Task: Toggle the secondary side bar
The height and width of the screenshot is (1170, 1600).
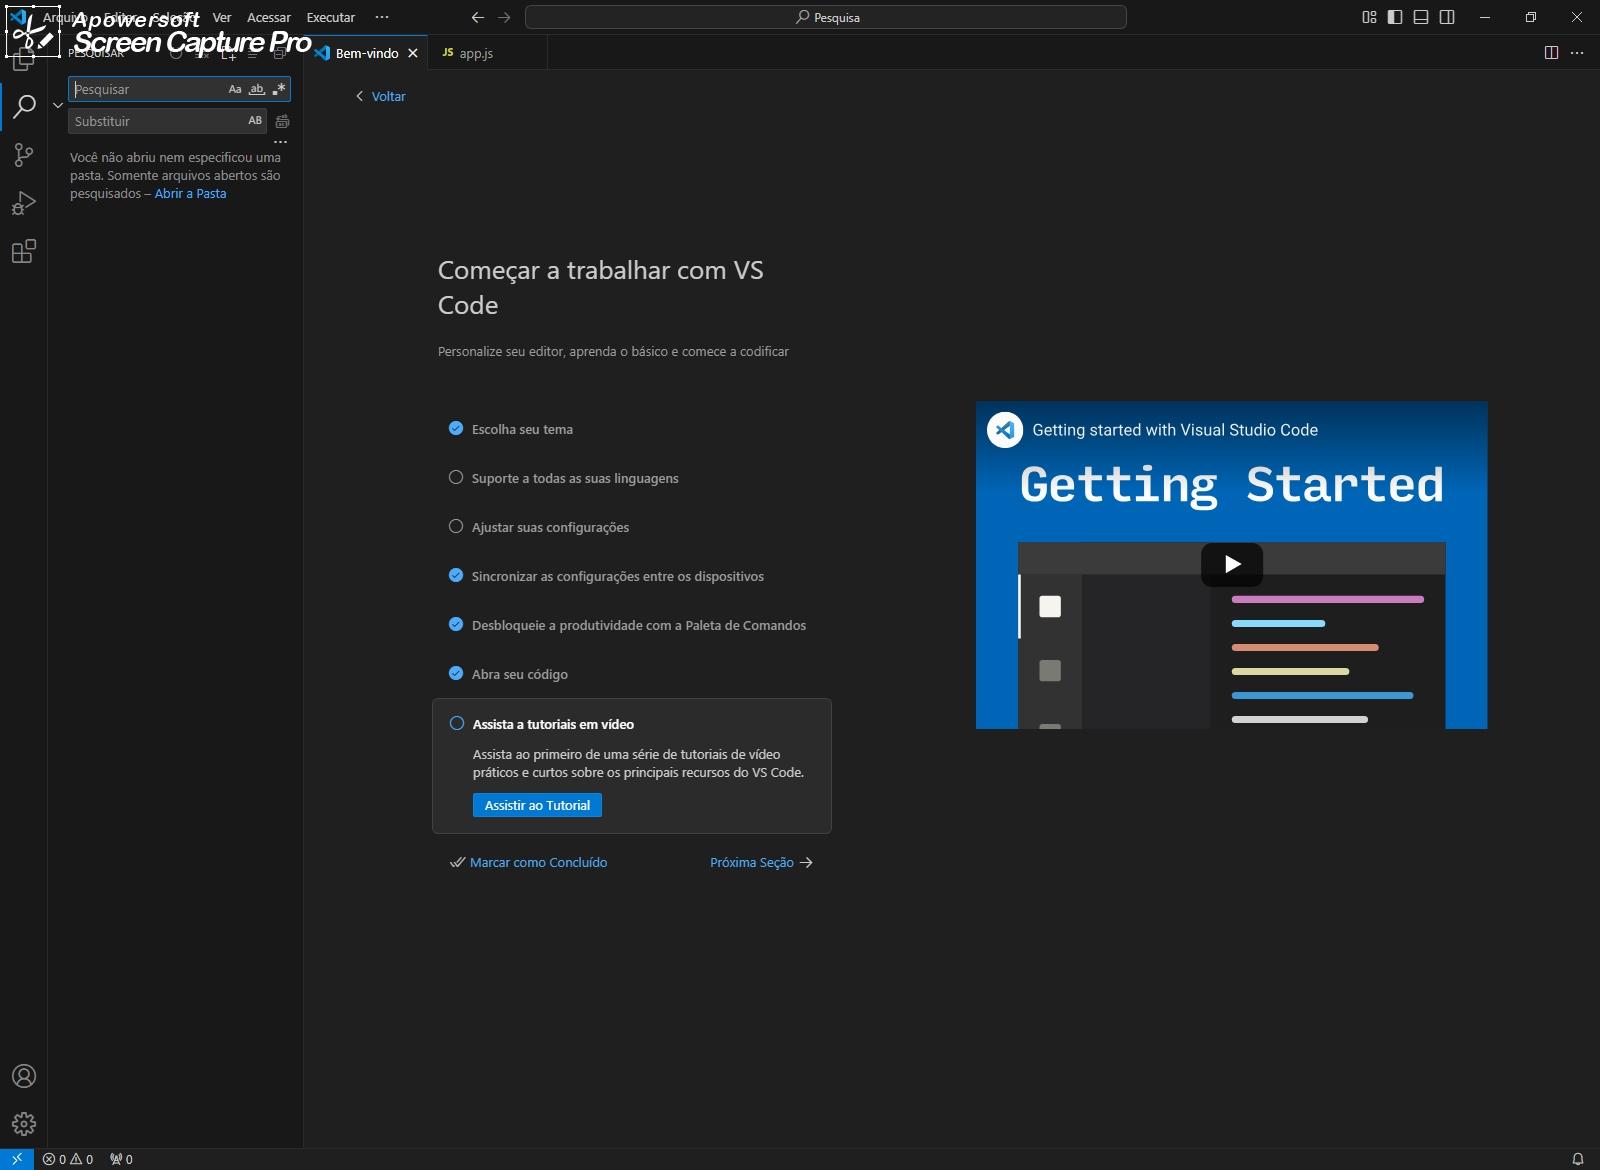Action: click(1447, 17)
